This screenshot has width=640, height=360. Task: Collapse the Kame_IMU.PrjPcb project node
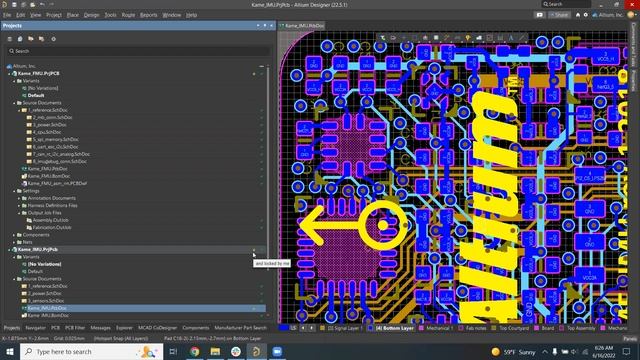9,249
